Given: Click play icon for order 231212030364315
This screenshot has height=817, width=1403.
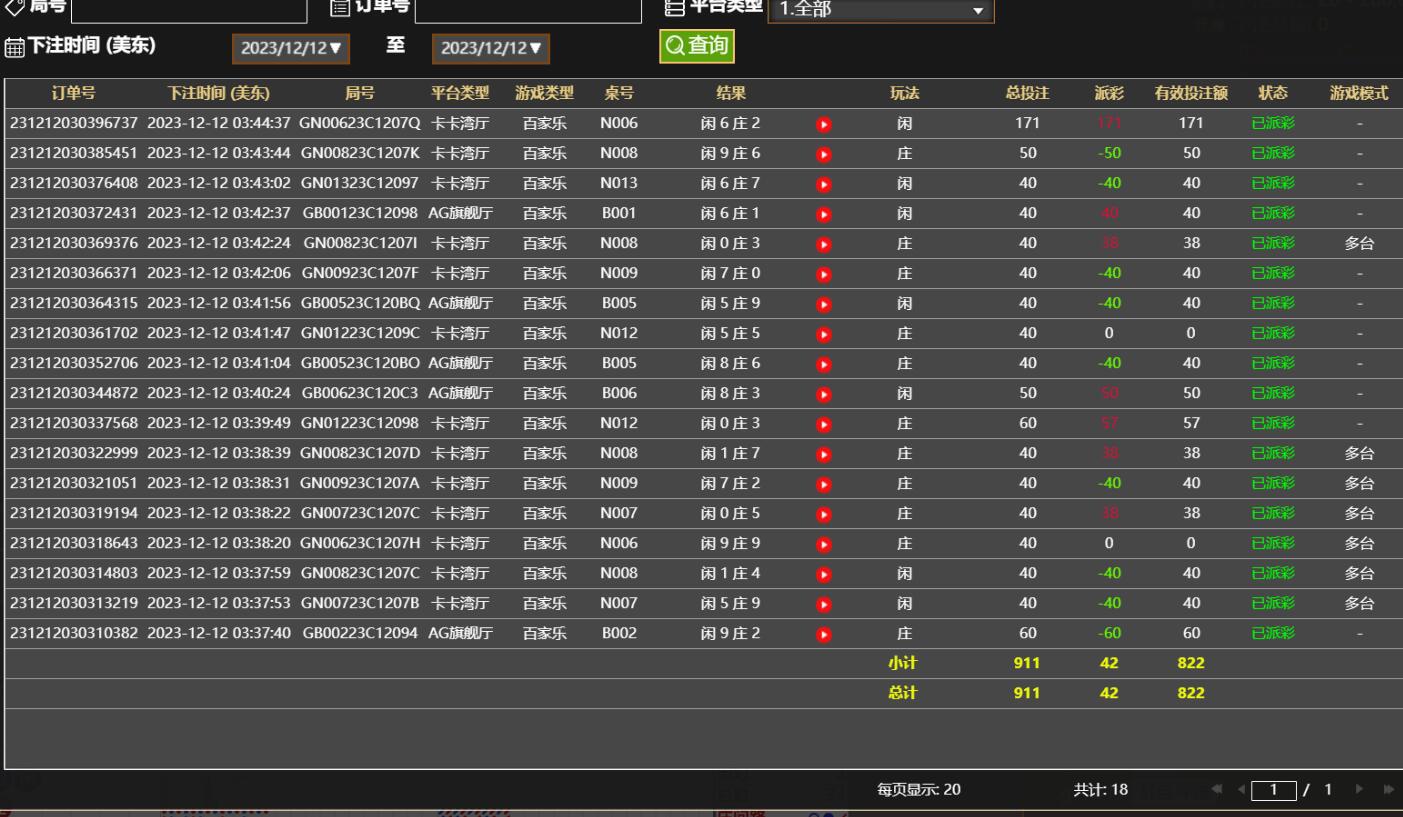Looking at the screenshot, I should pos(824,304).
